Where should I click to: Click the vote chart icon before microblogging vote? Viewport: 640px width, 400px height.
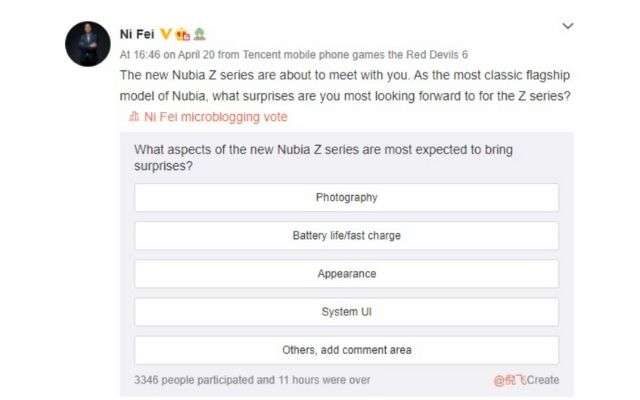click(133, 117)
